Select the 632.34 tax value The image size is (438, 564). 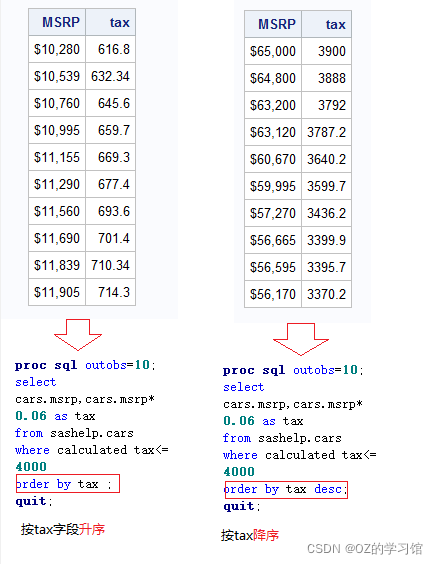pos(110,76)
